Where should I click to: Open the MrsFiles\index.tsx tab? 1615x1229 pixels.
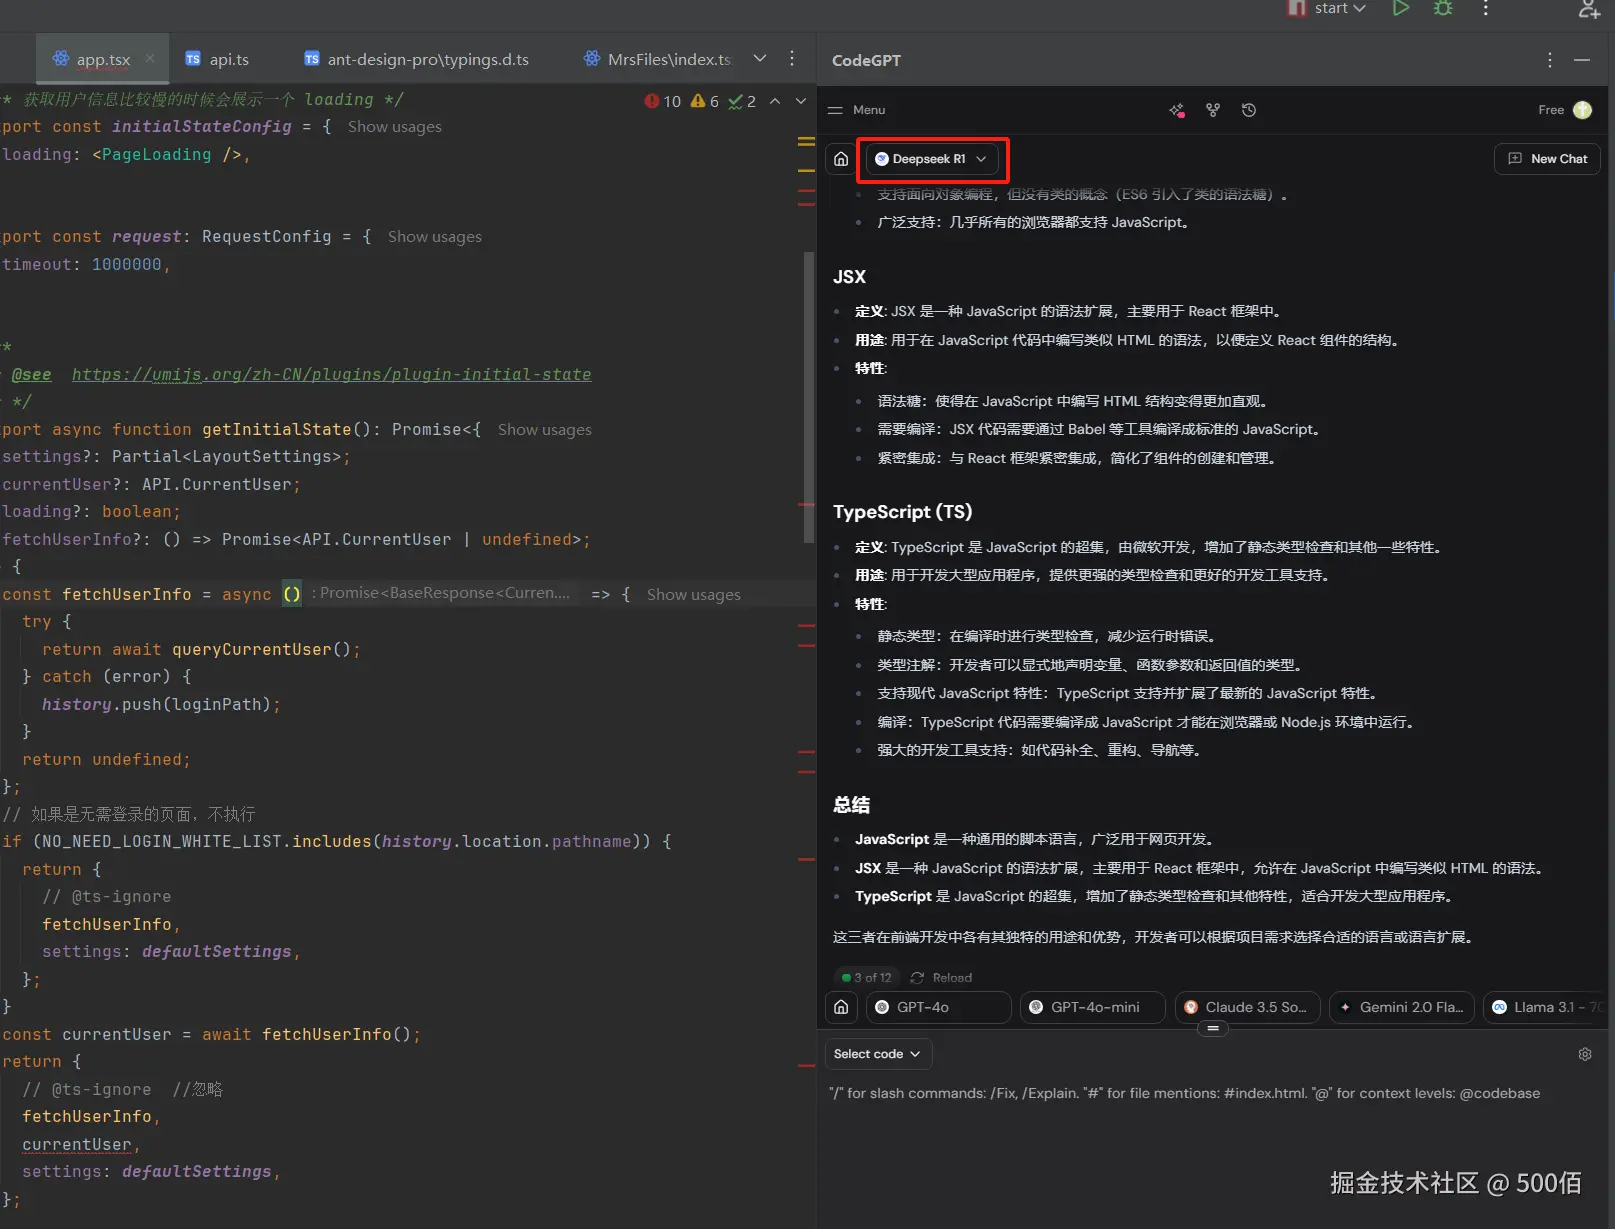658,59
